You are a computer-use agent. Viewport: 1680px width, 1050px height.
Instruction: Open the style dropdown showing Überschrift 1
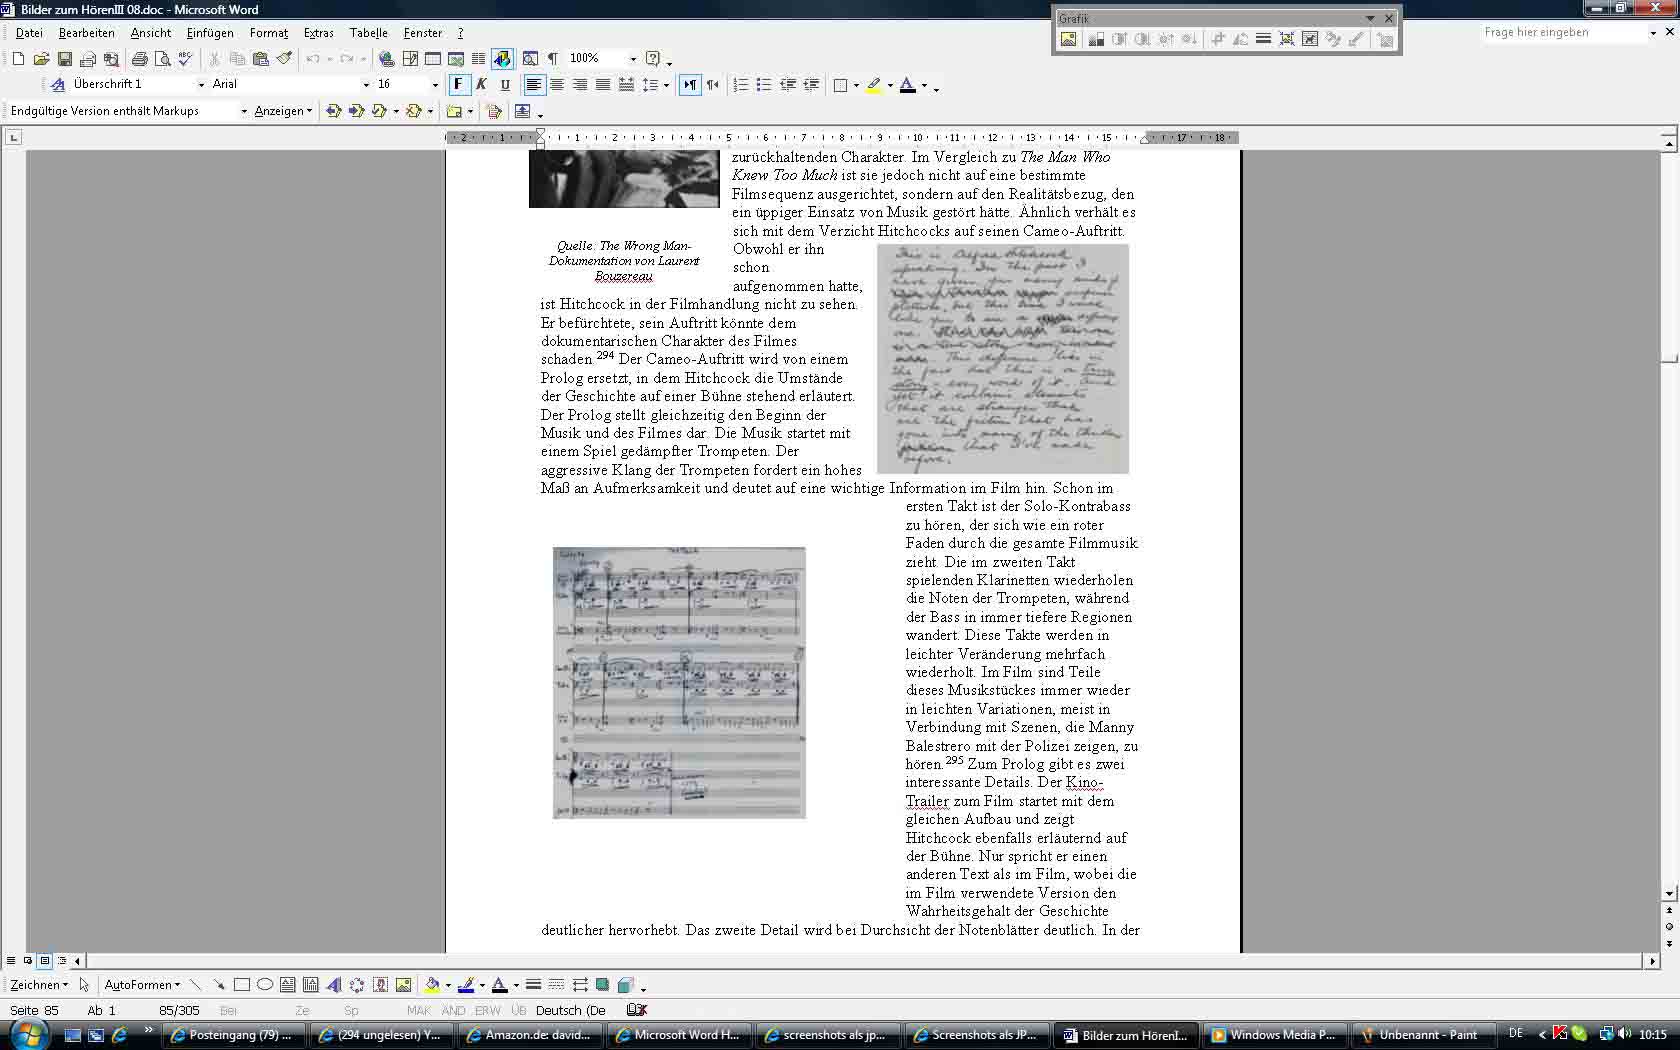200,85
